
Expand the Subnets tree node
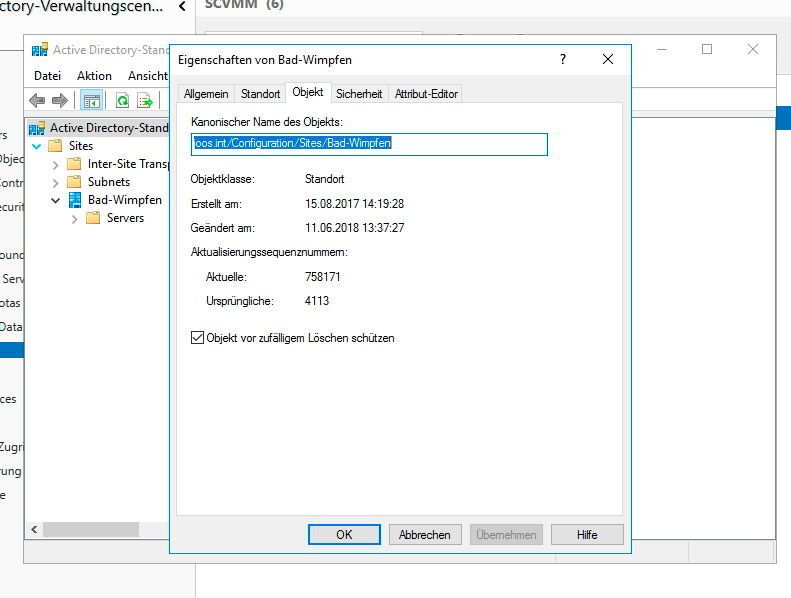55,182
